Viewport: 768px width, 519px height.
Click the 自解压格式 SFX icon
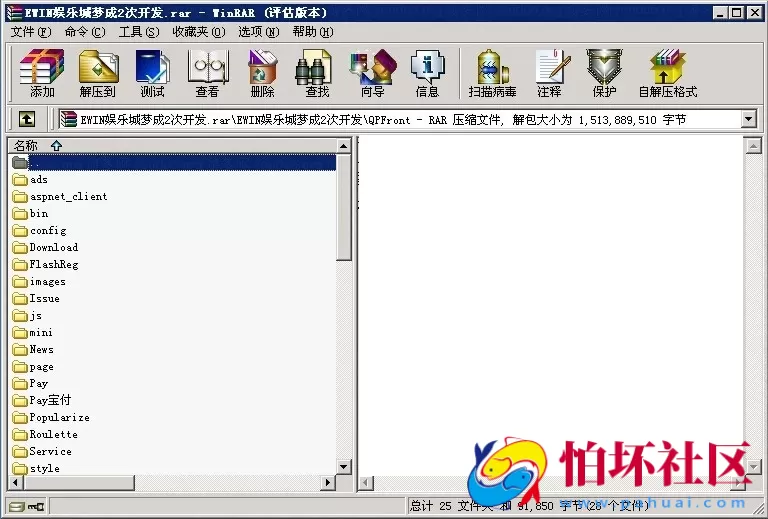(x=667, y=73)
